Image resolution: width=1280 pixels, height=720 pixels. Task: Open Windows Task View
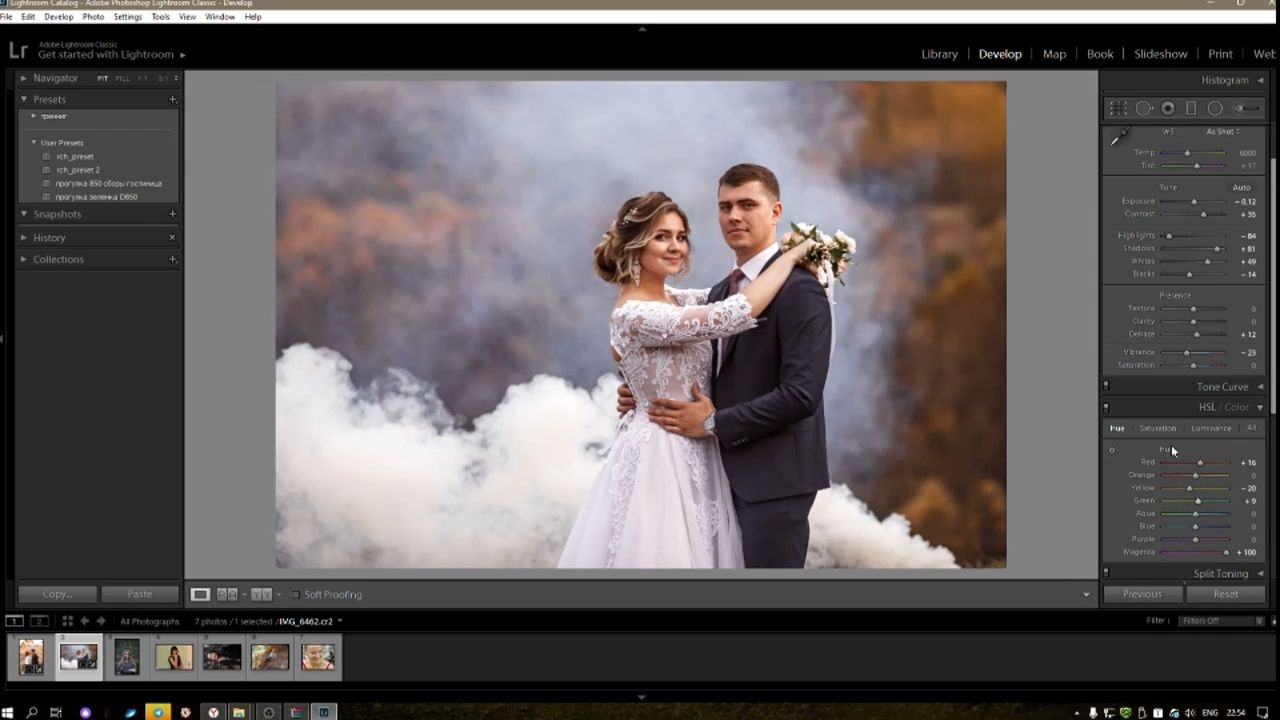[x=56, y=712]
